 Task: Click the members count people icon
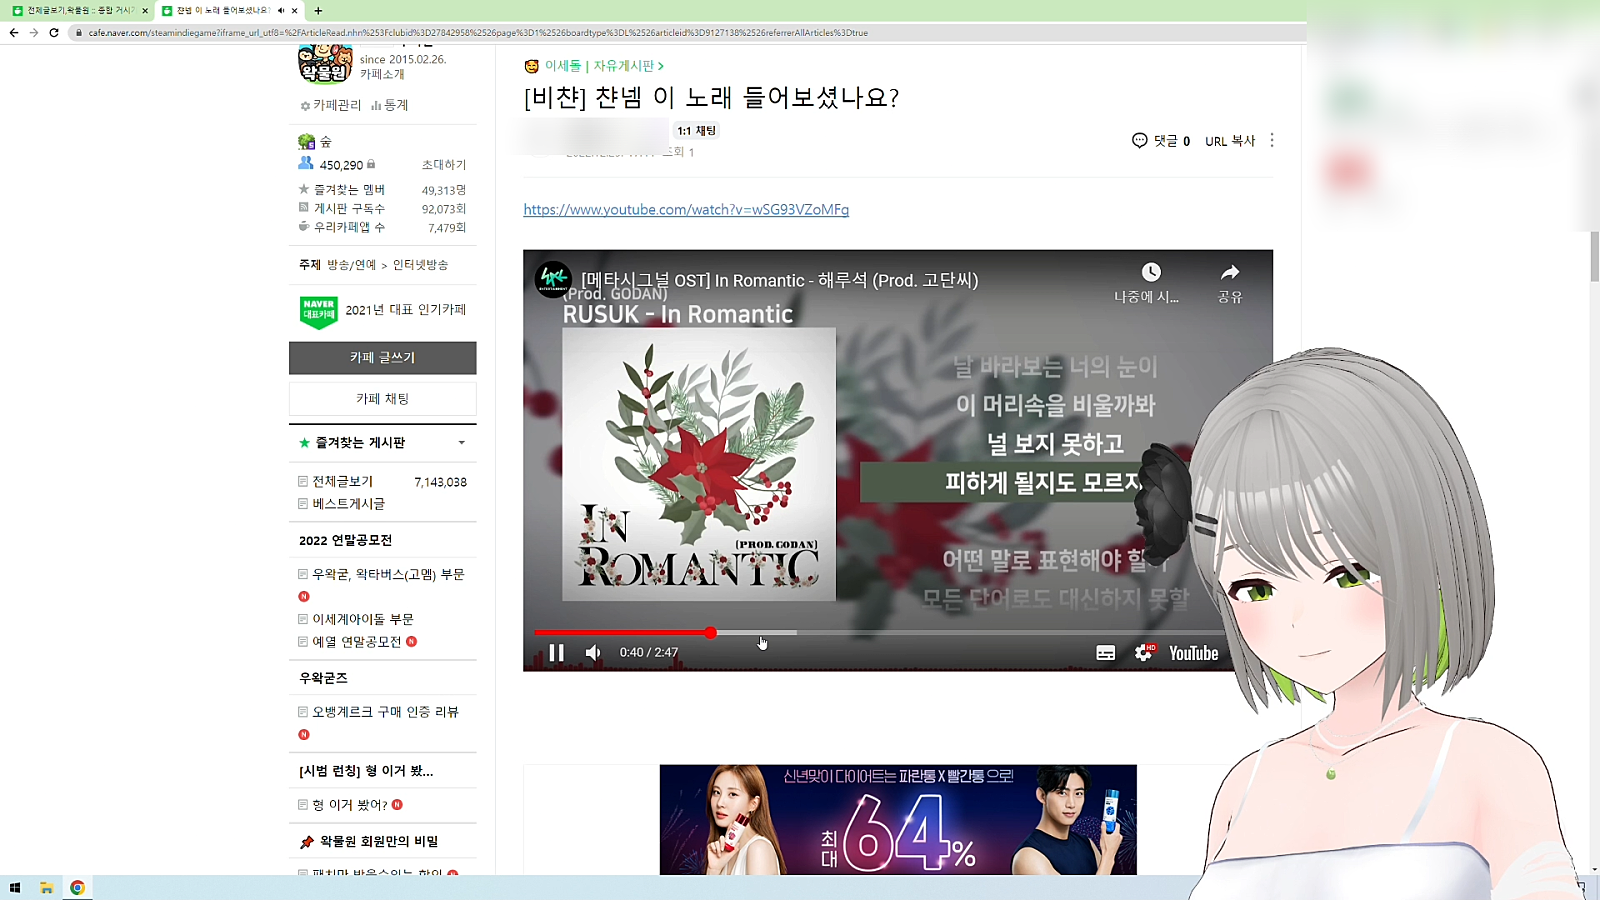point(306,163)
